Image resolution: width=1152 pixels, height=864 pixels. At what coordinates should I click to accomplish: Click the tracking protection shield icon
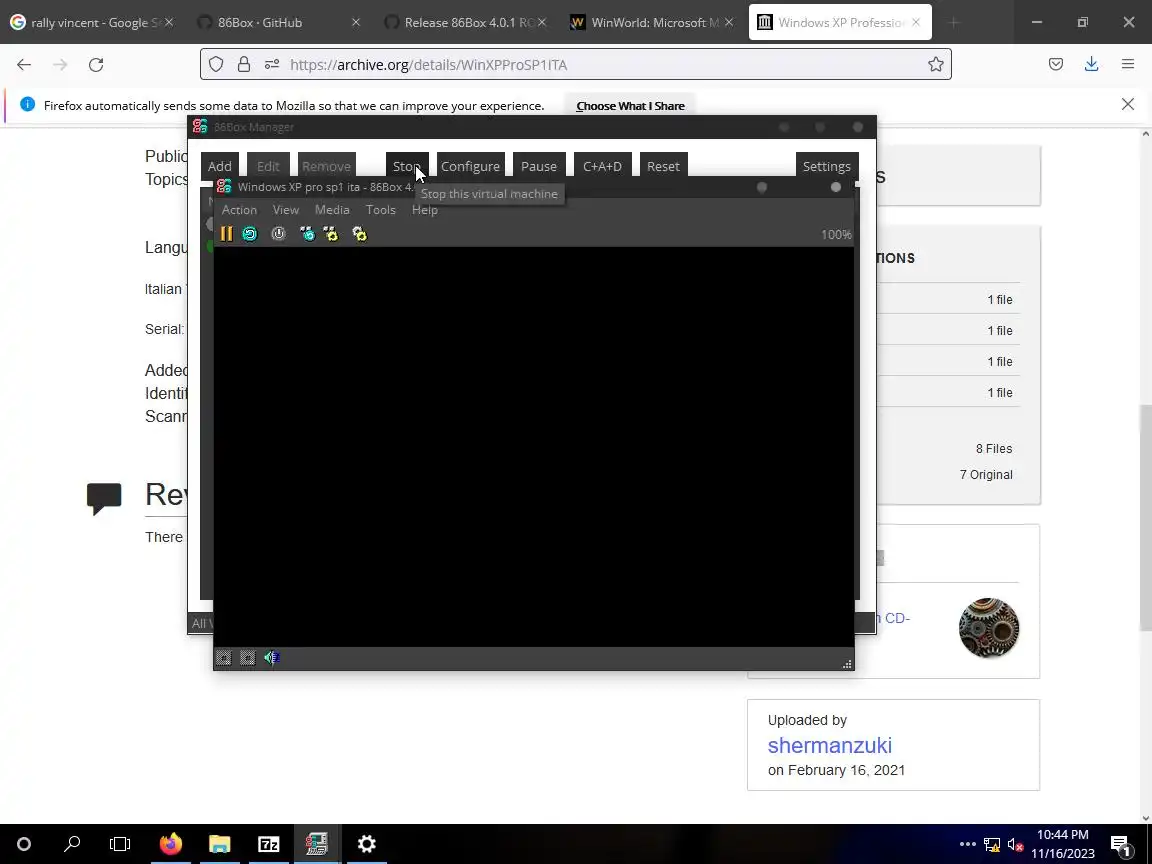pos(216,65)
